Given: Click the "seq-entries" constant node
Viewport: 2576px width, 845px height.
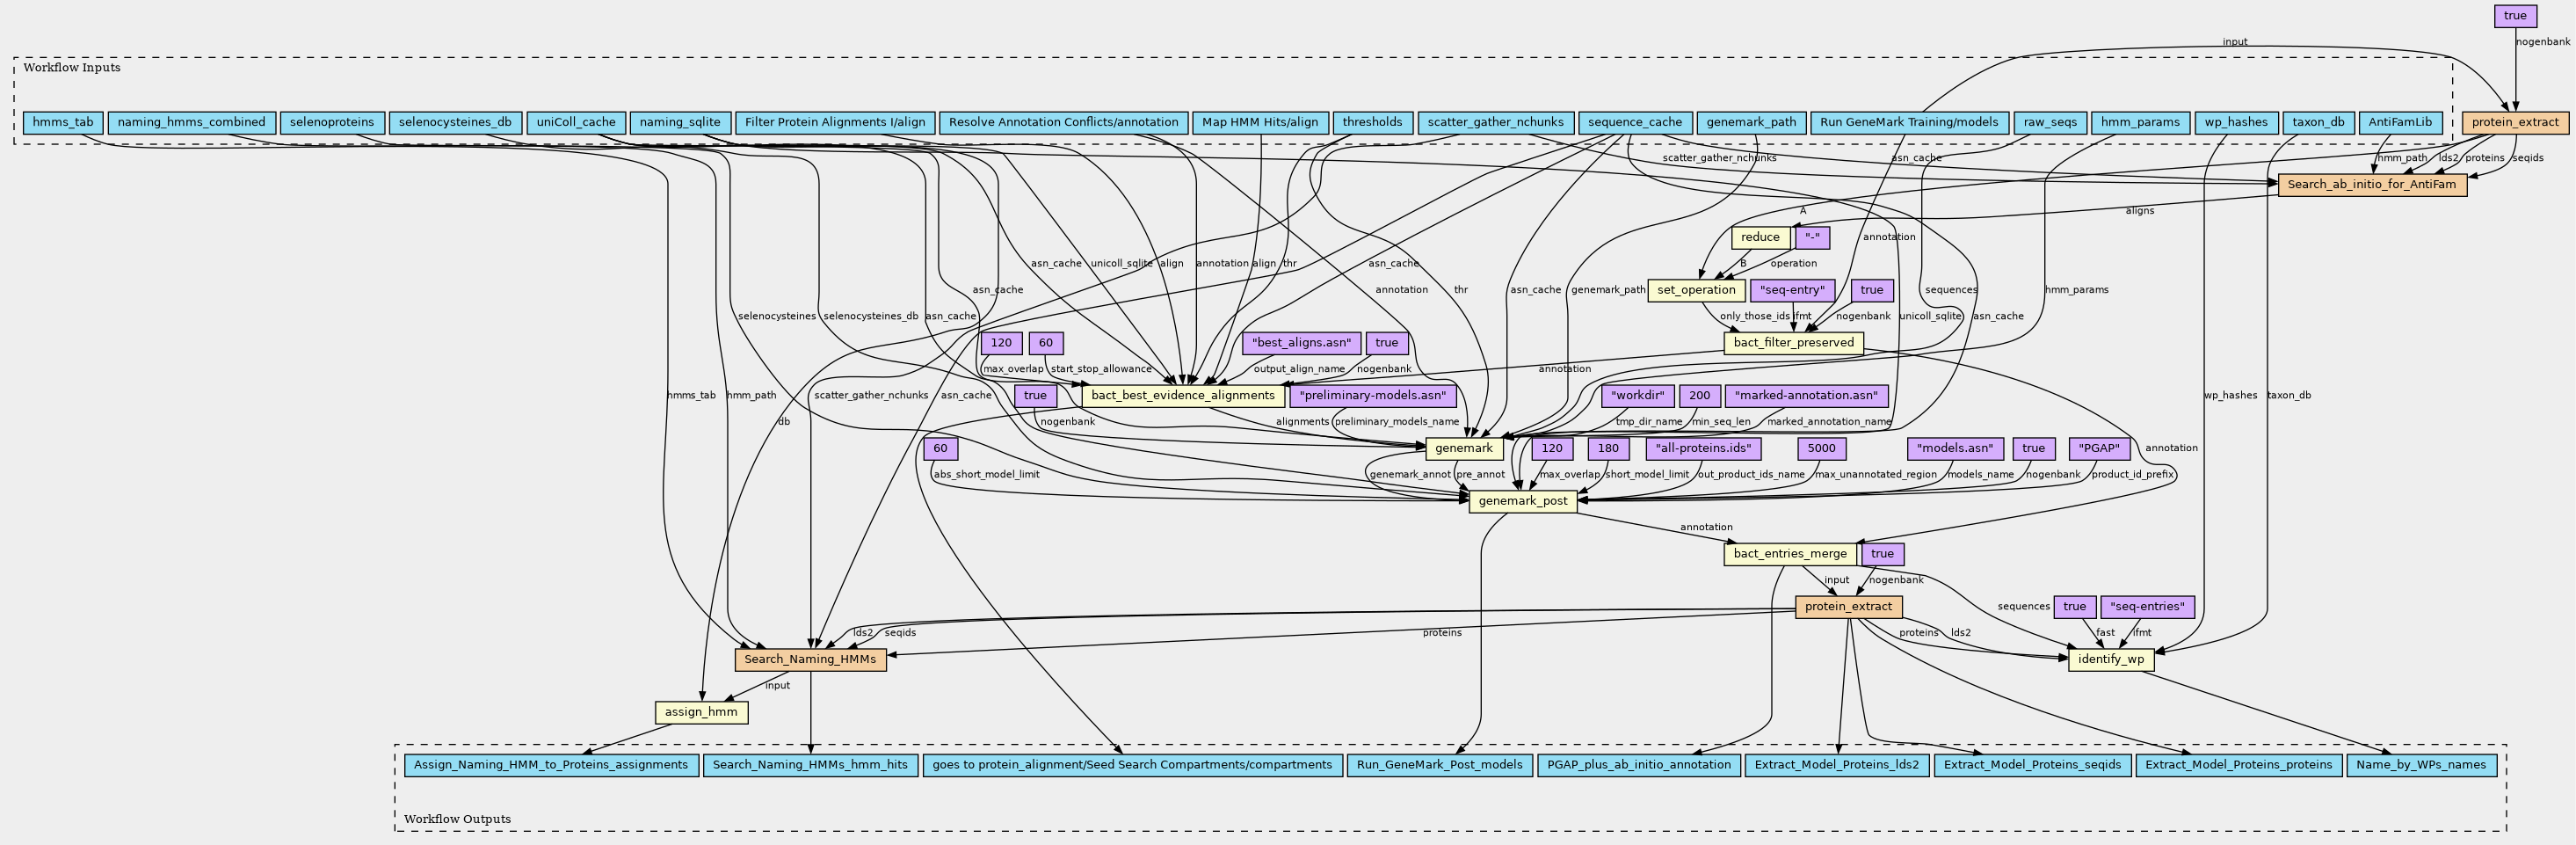Looking at the screenshot, I should 2149,607.
